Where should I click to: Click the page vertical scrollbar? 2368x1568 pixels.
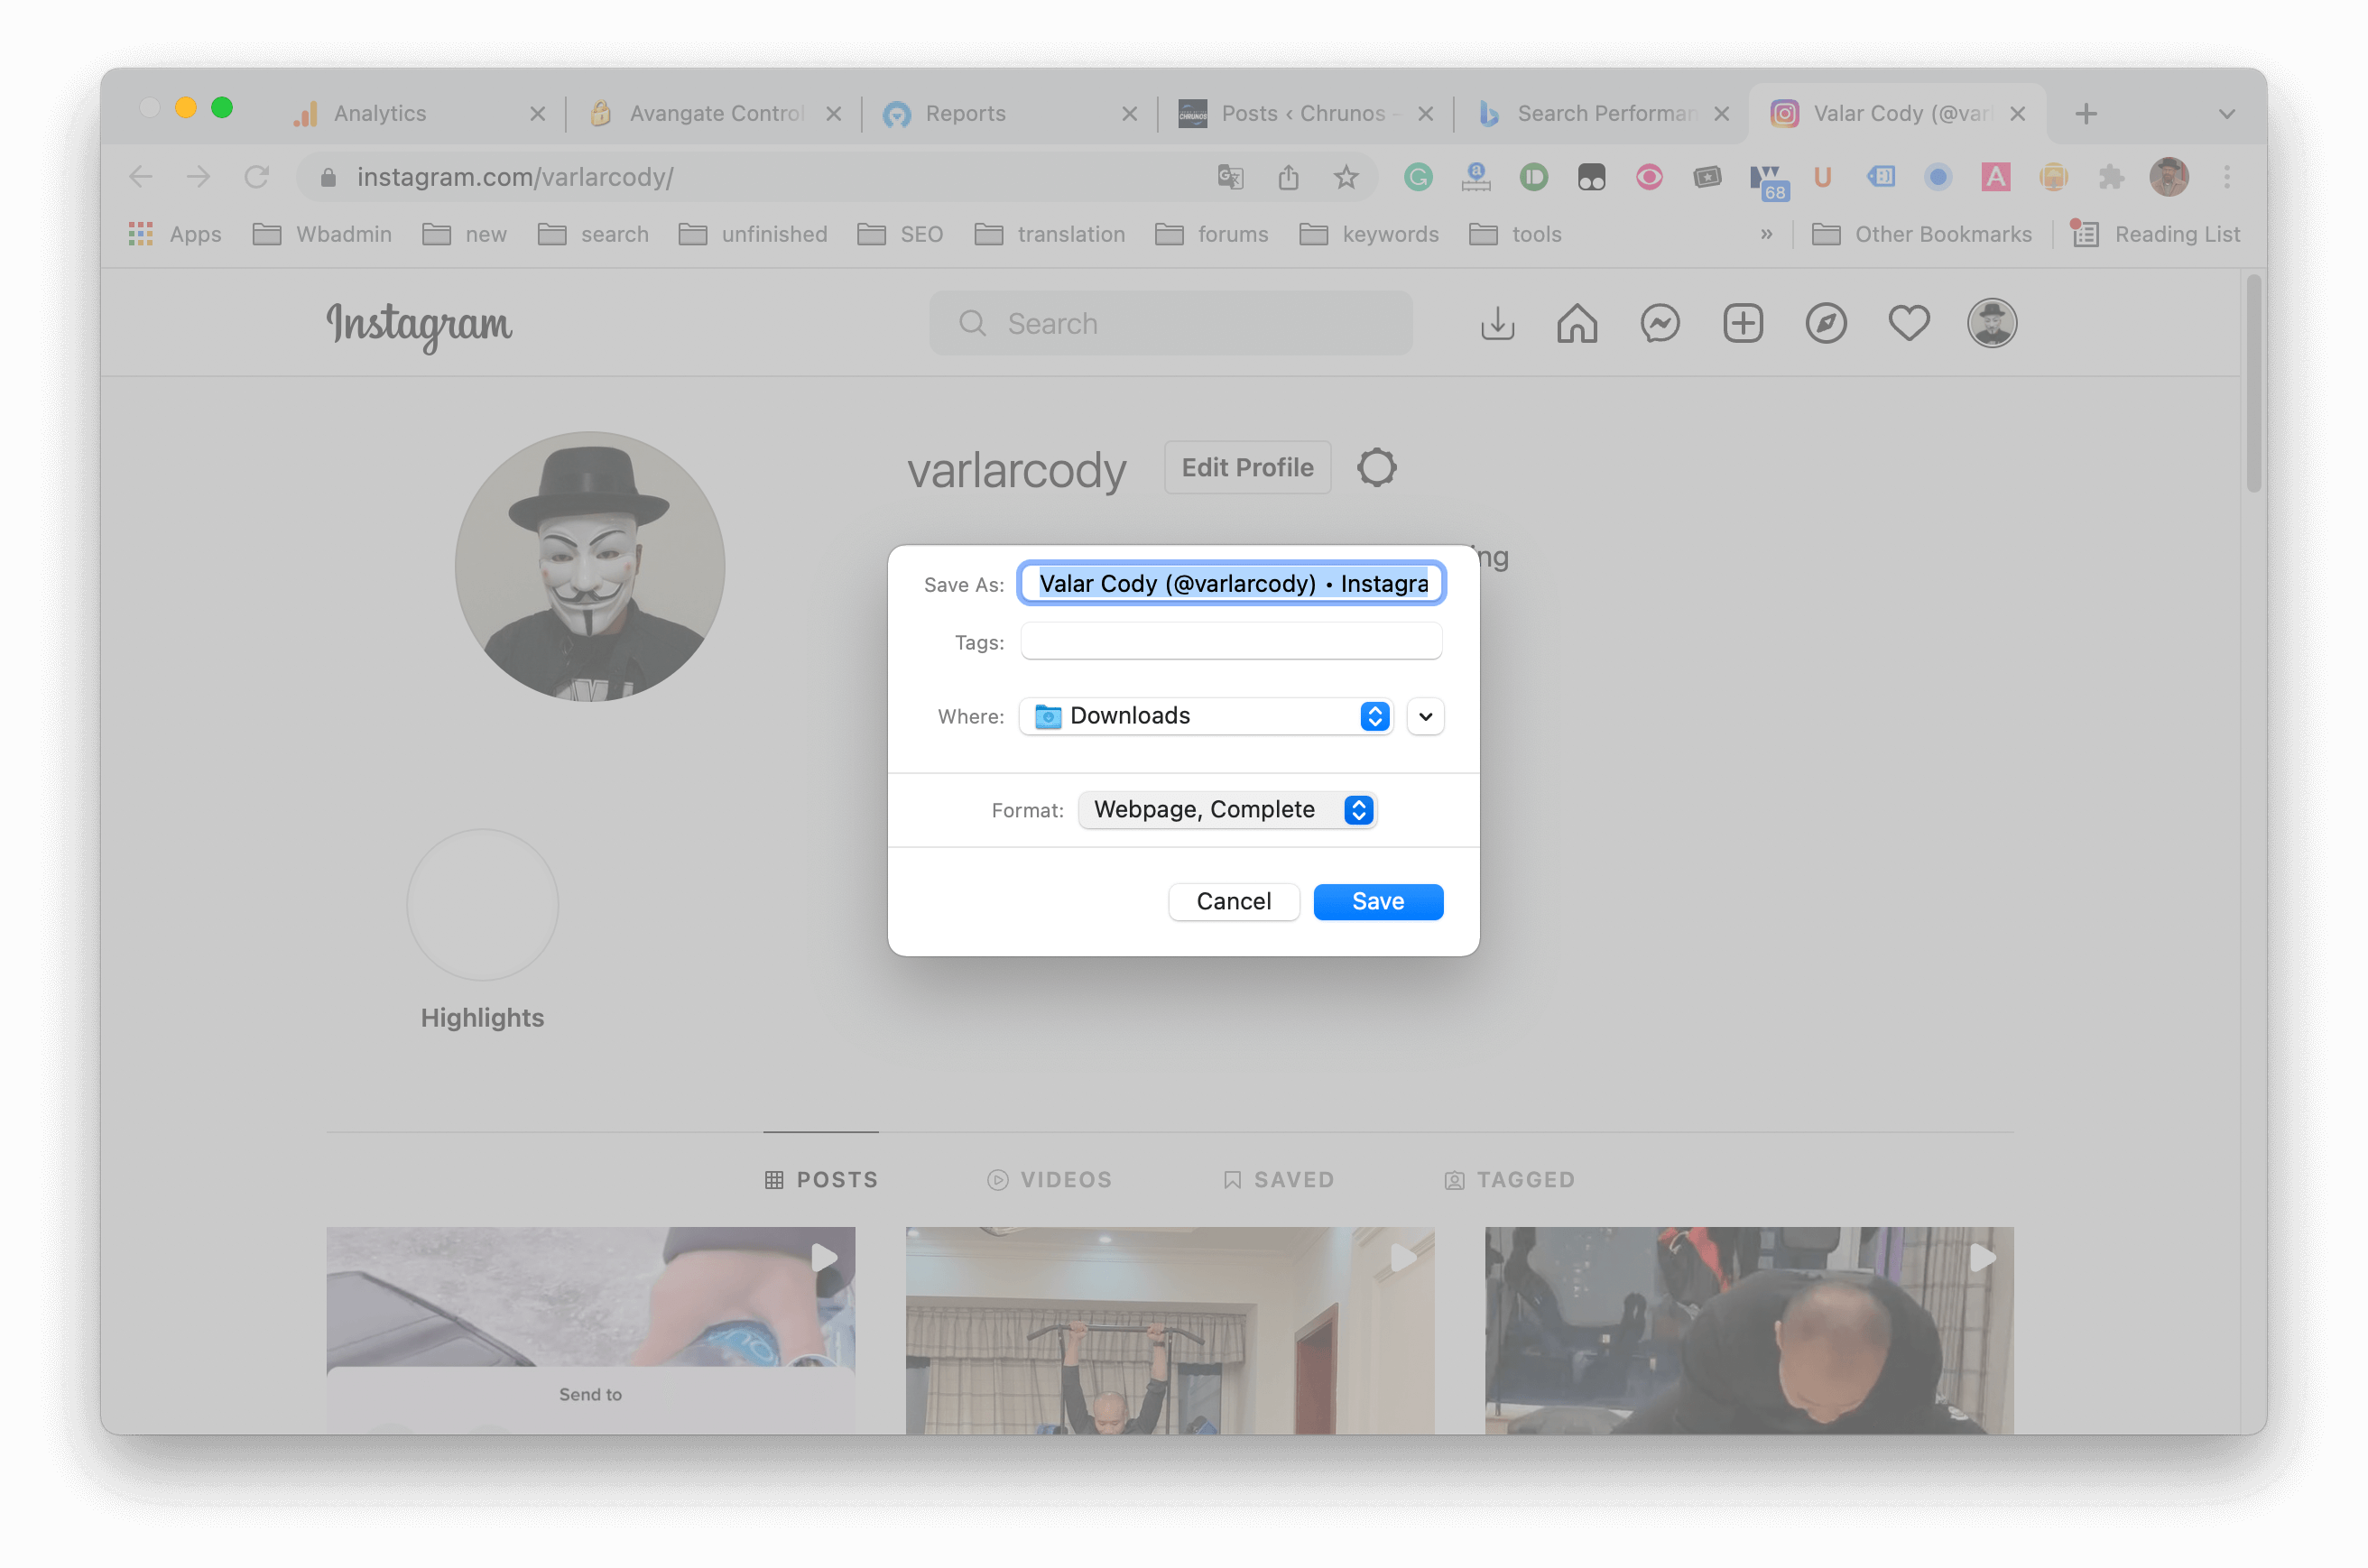click(2253, 385)
